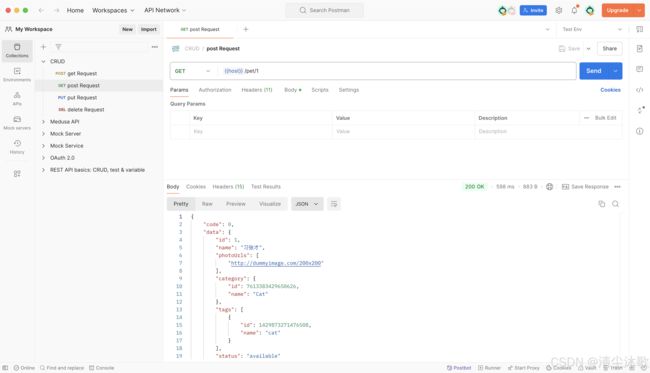The width and height of the screenshot is (650, 373).
Task: Switch to the Authorization tab
Action: click(215, 90)
